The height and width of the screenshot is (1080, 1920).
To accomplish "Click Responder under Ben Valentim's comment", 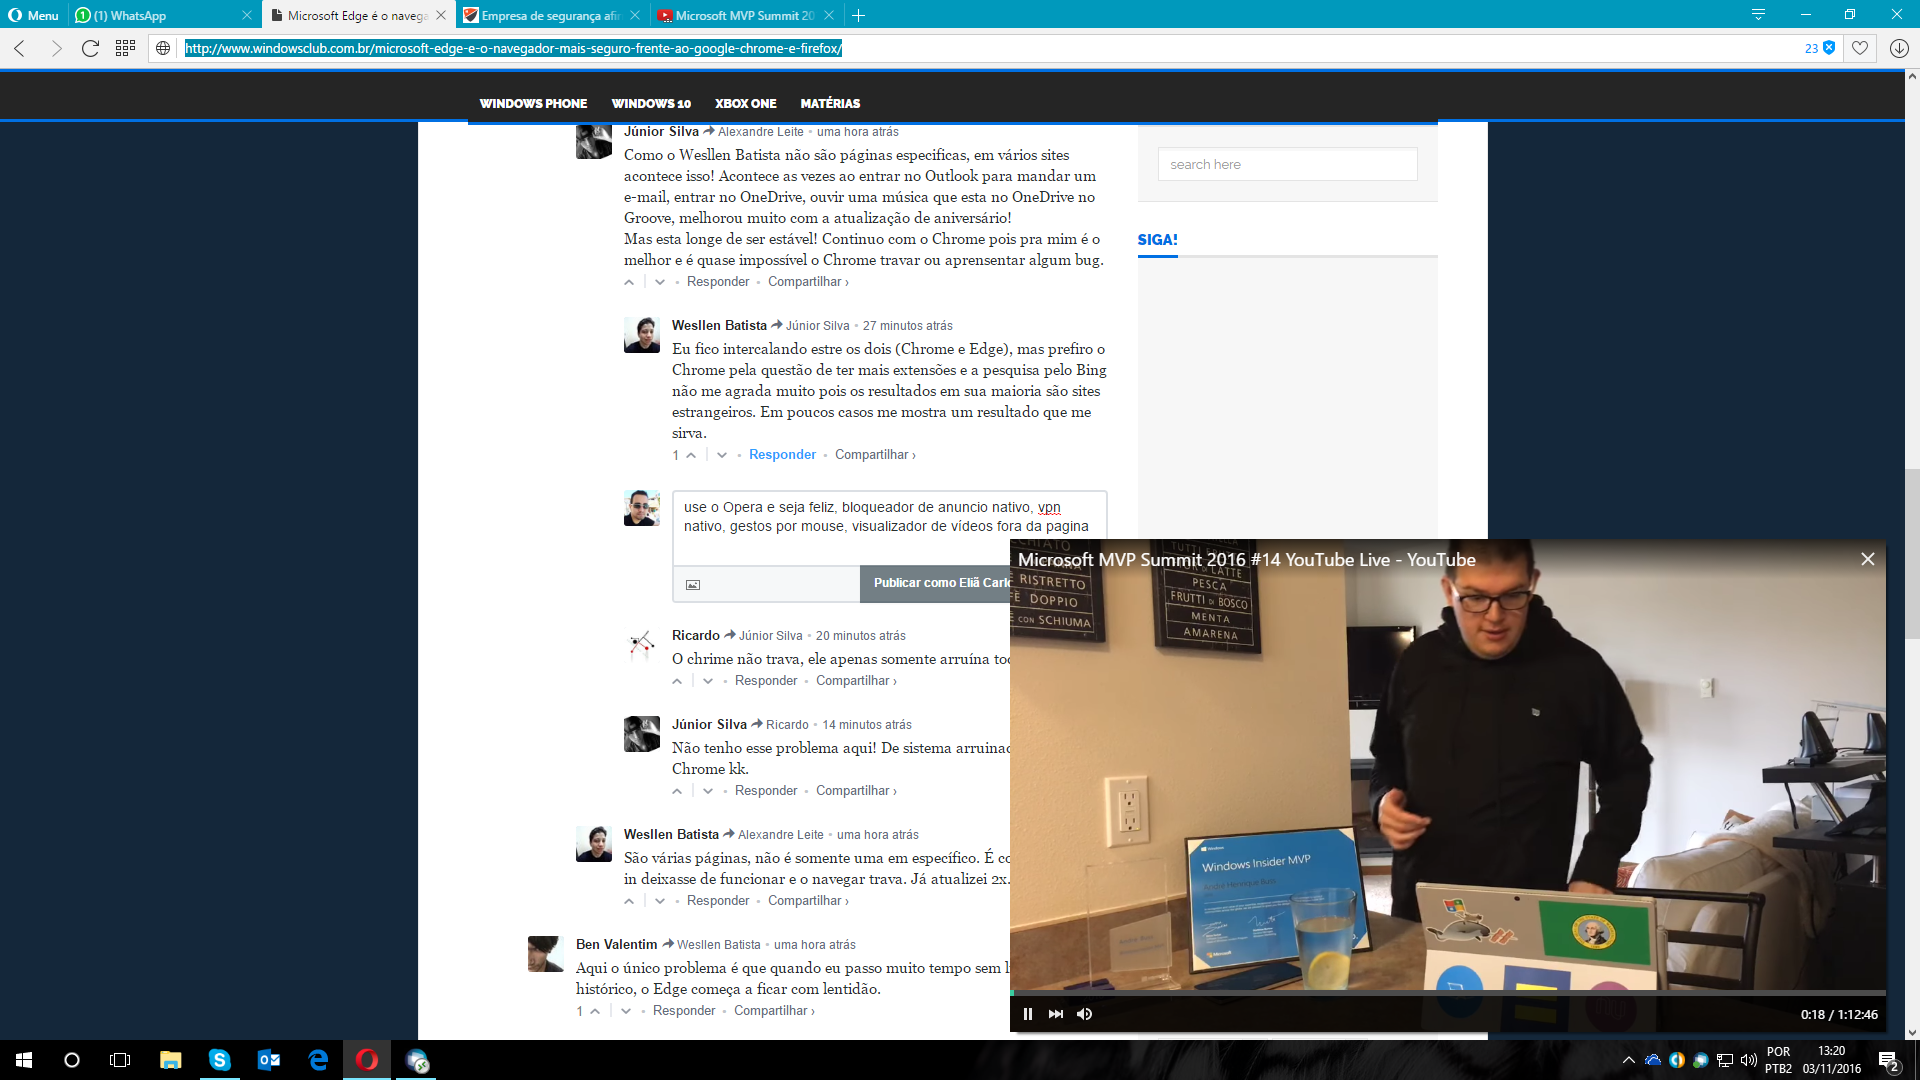I will tap(684, 1011).
